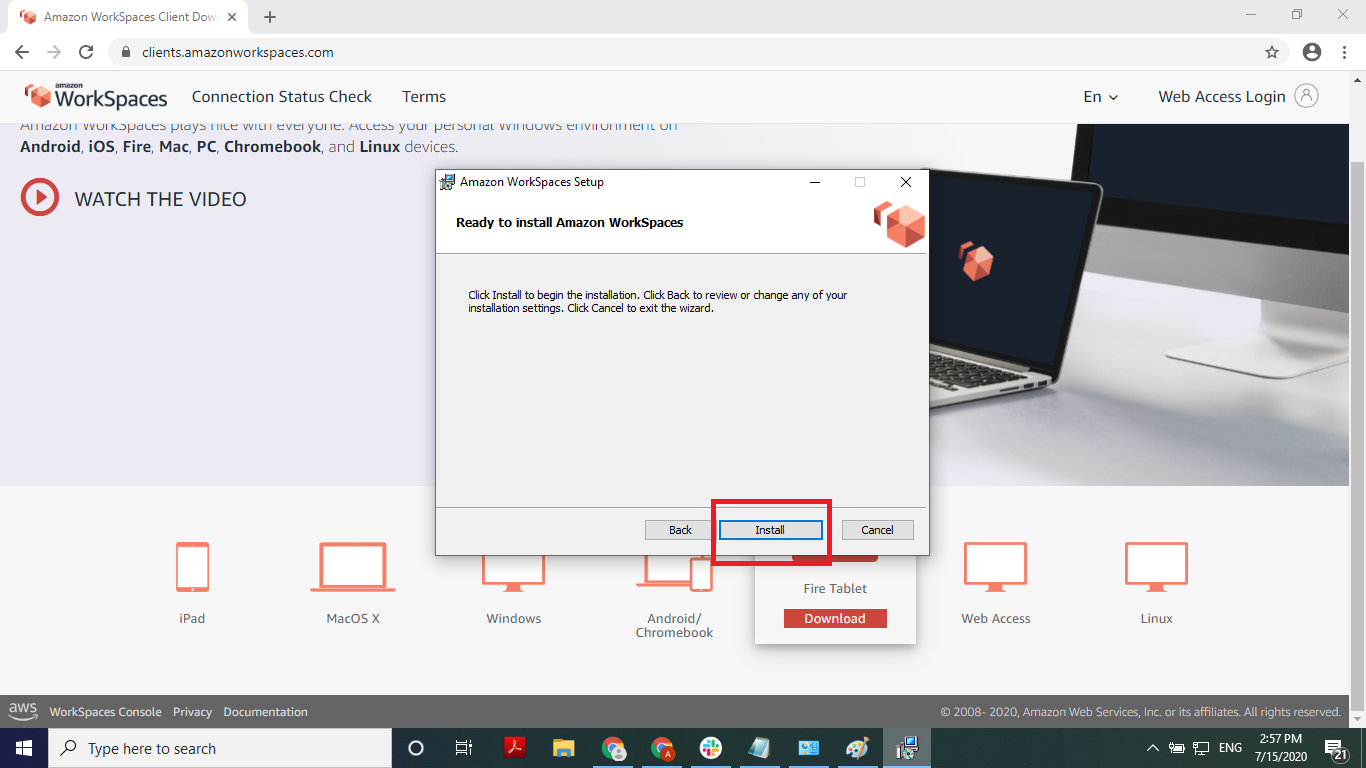Screen dimensions: 1366x768
Task: Open a new Chrome tab
Action: tap(270, 17)
